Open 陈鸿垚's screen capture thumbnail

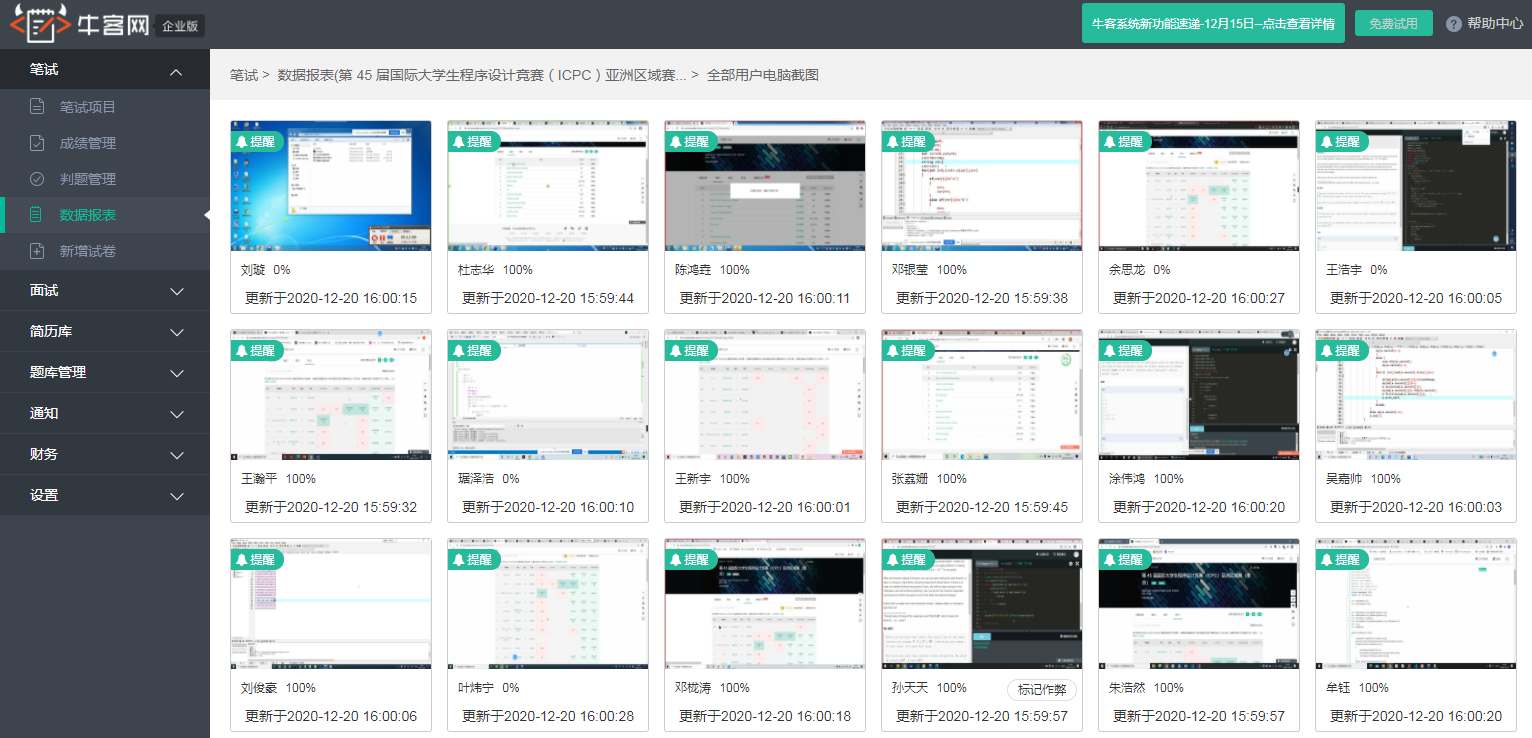[765, 186]
